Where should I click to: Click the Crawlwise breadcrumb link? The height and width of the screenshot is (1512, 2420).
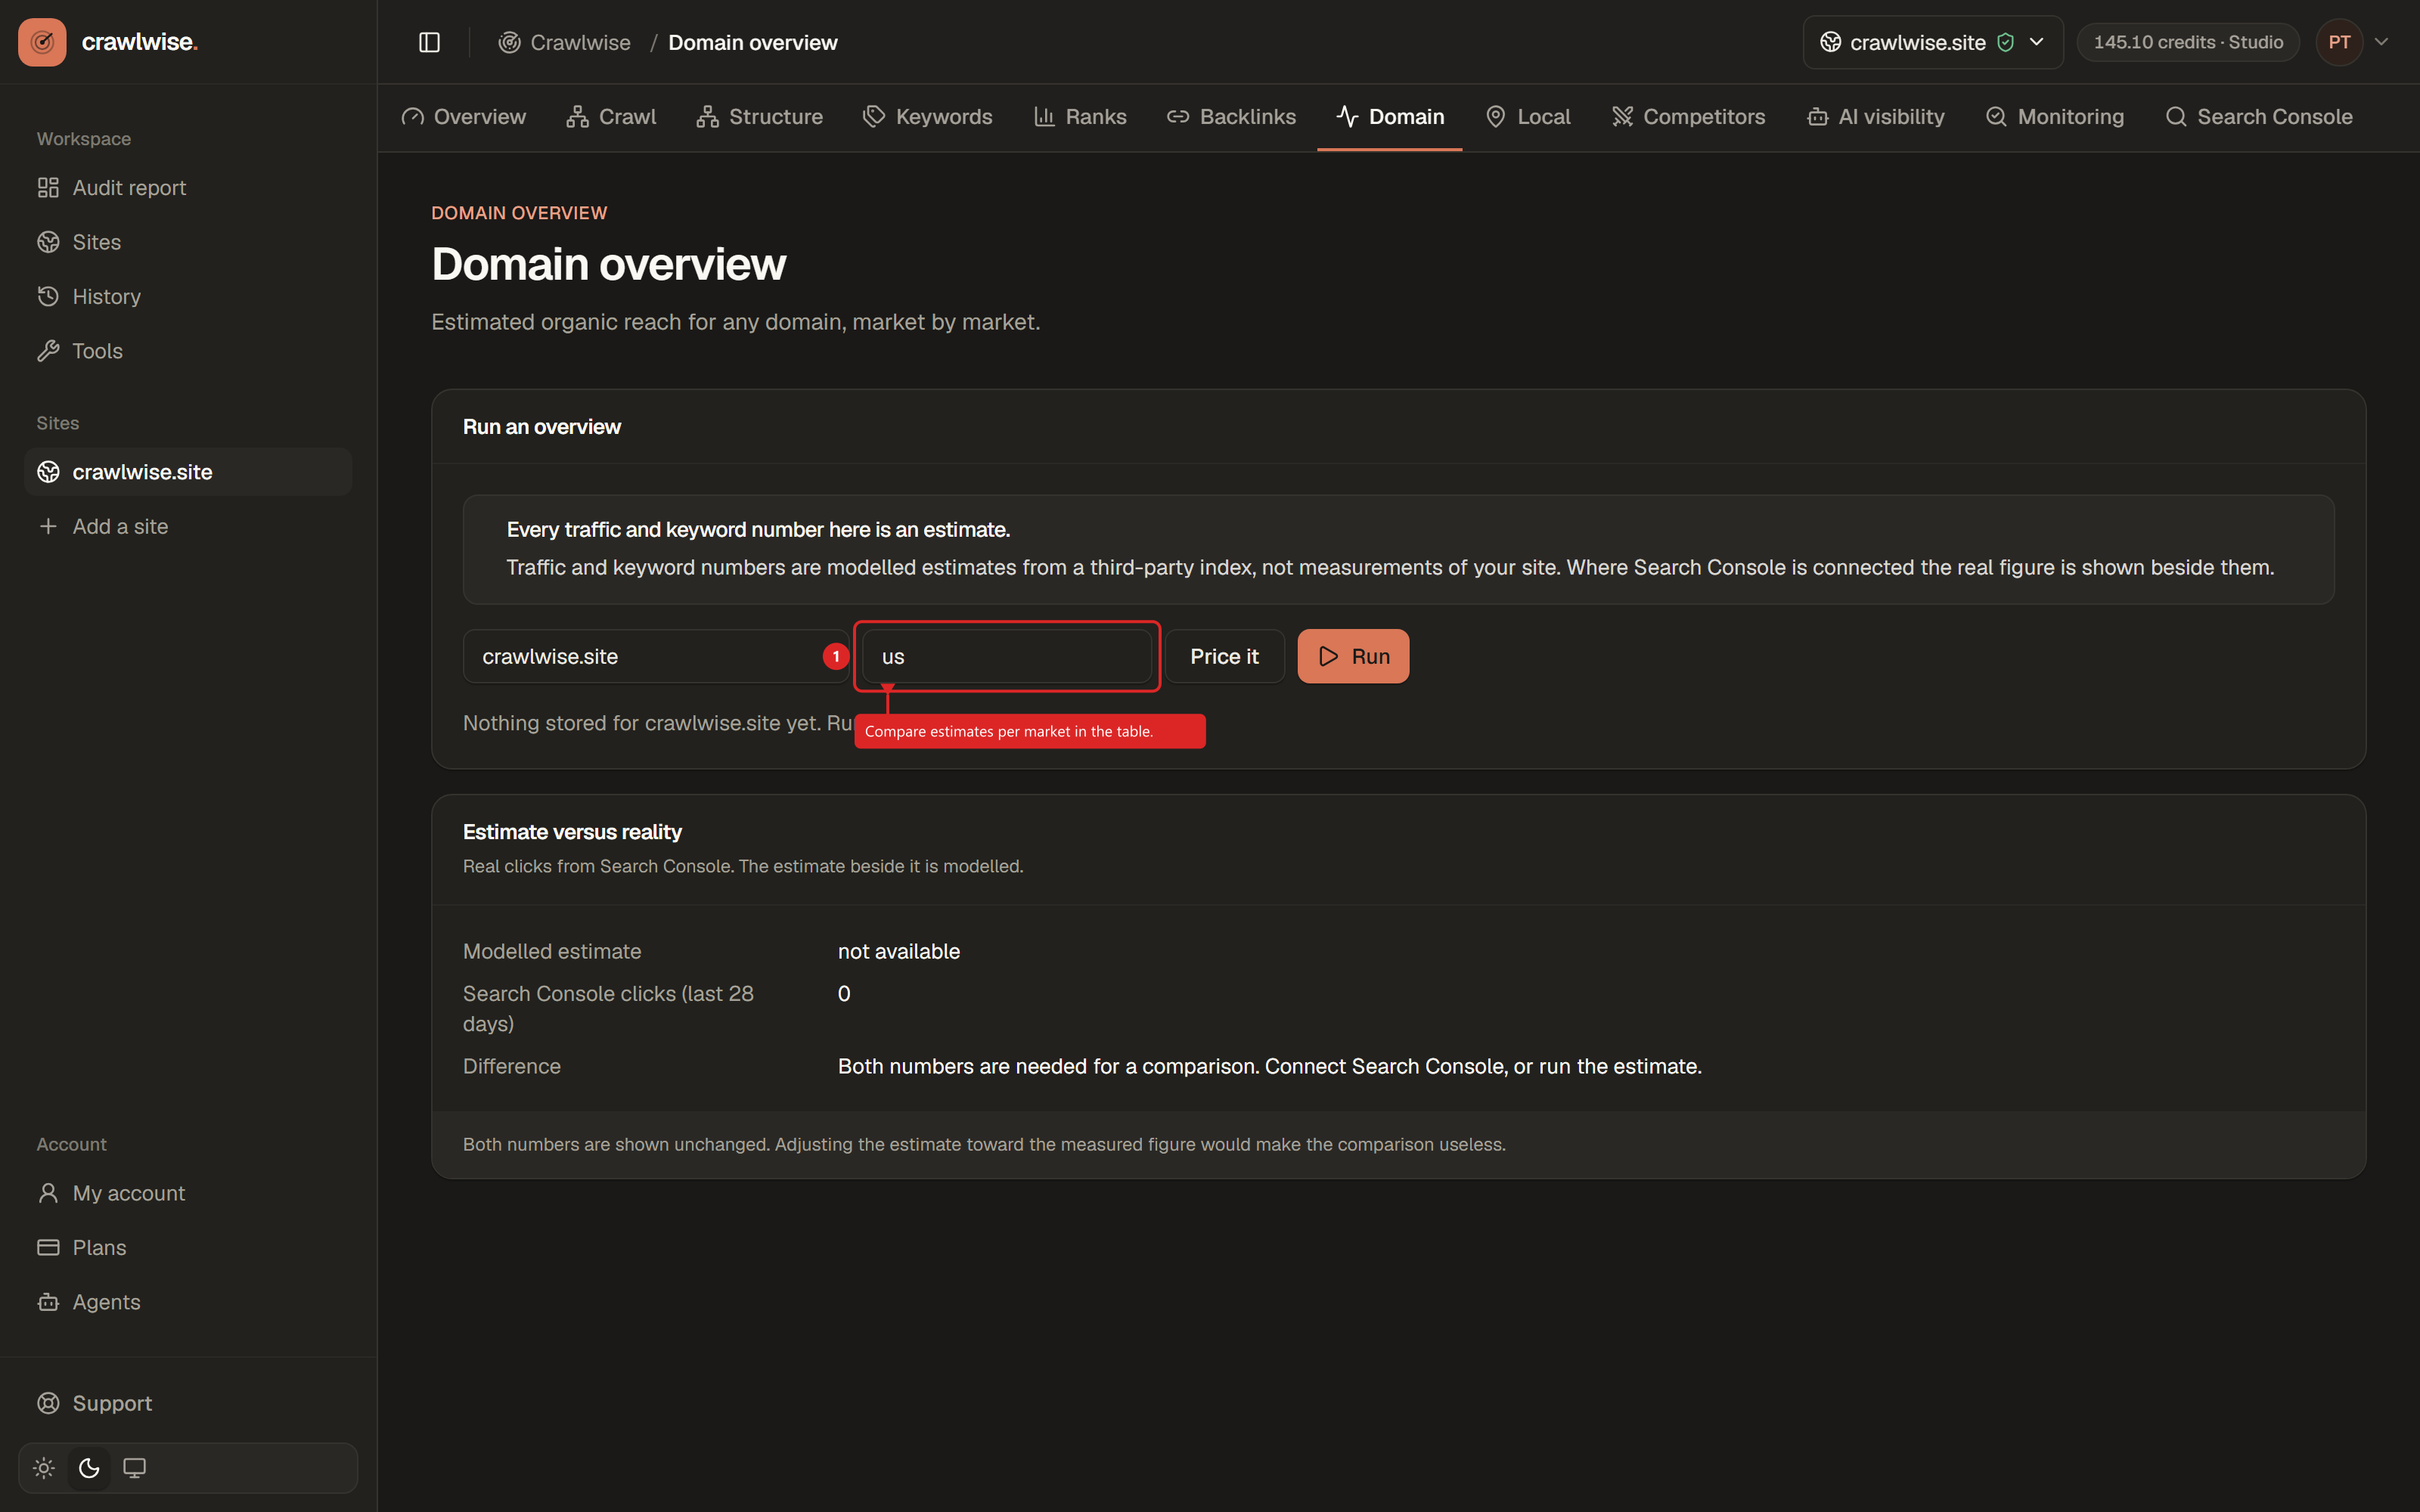point(565,42)
